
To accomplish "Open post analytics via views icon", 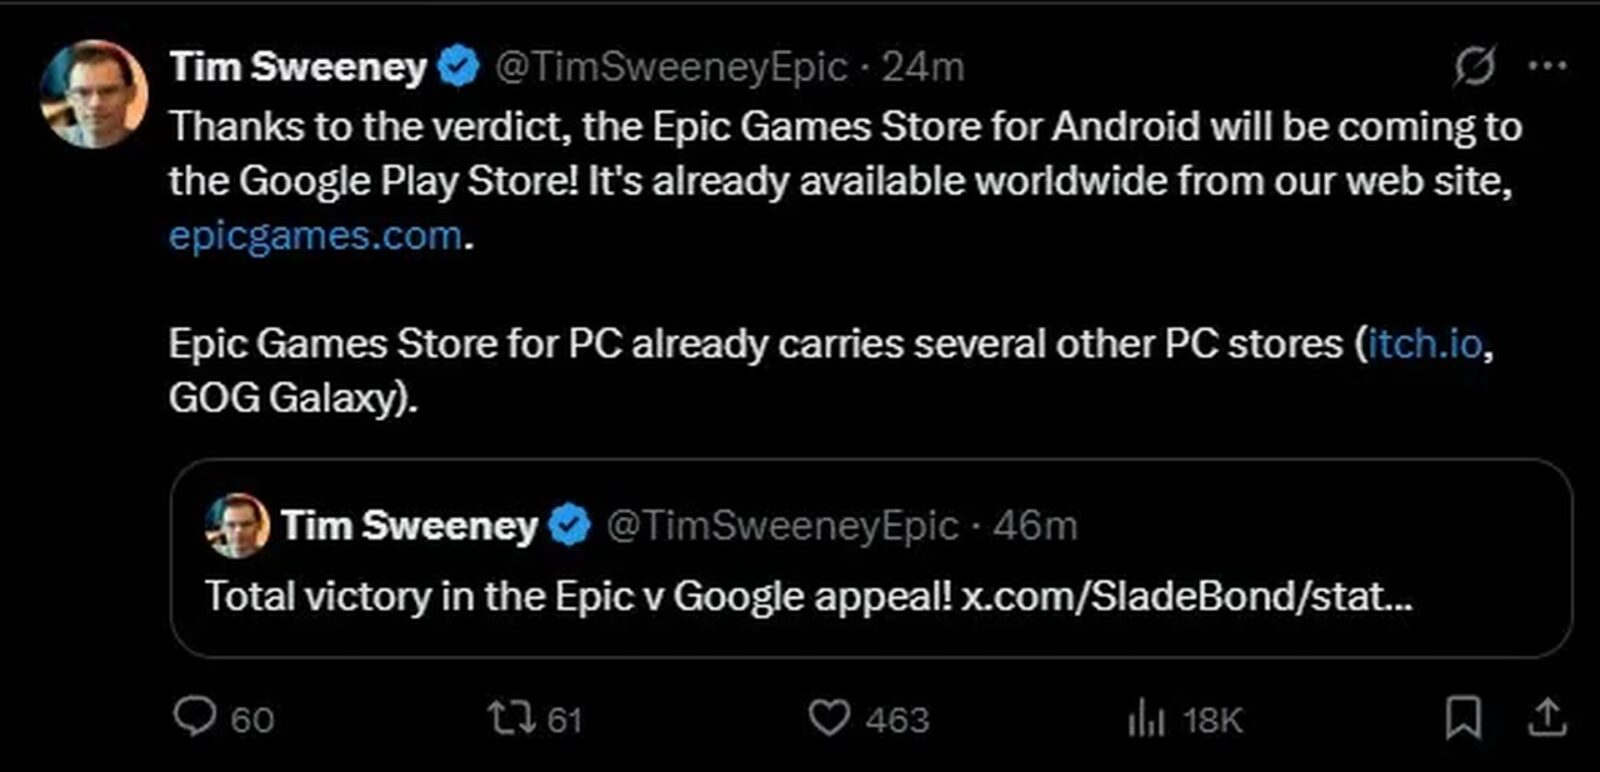I will pos(1149,716).
